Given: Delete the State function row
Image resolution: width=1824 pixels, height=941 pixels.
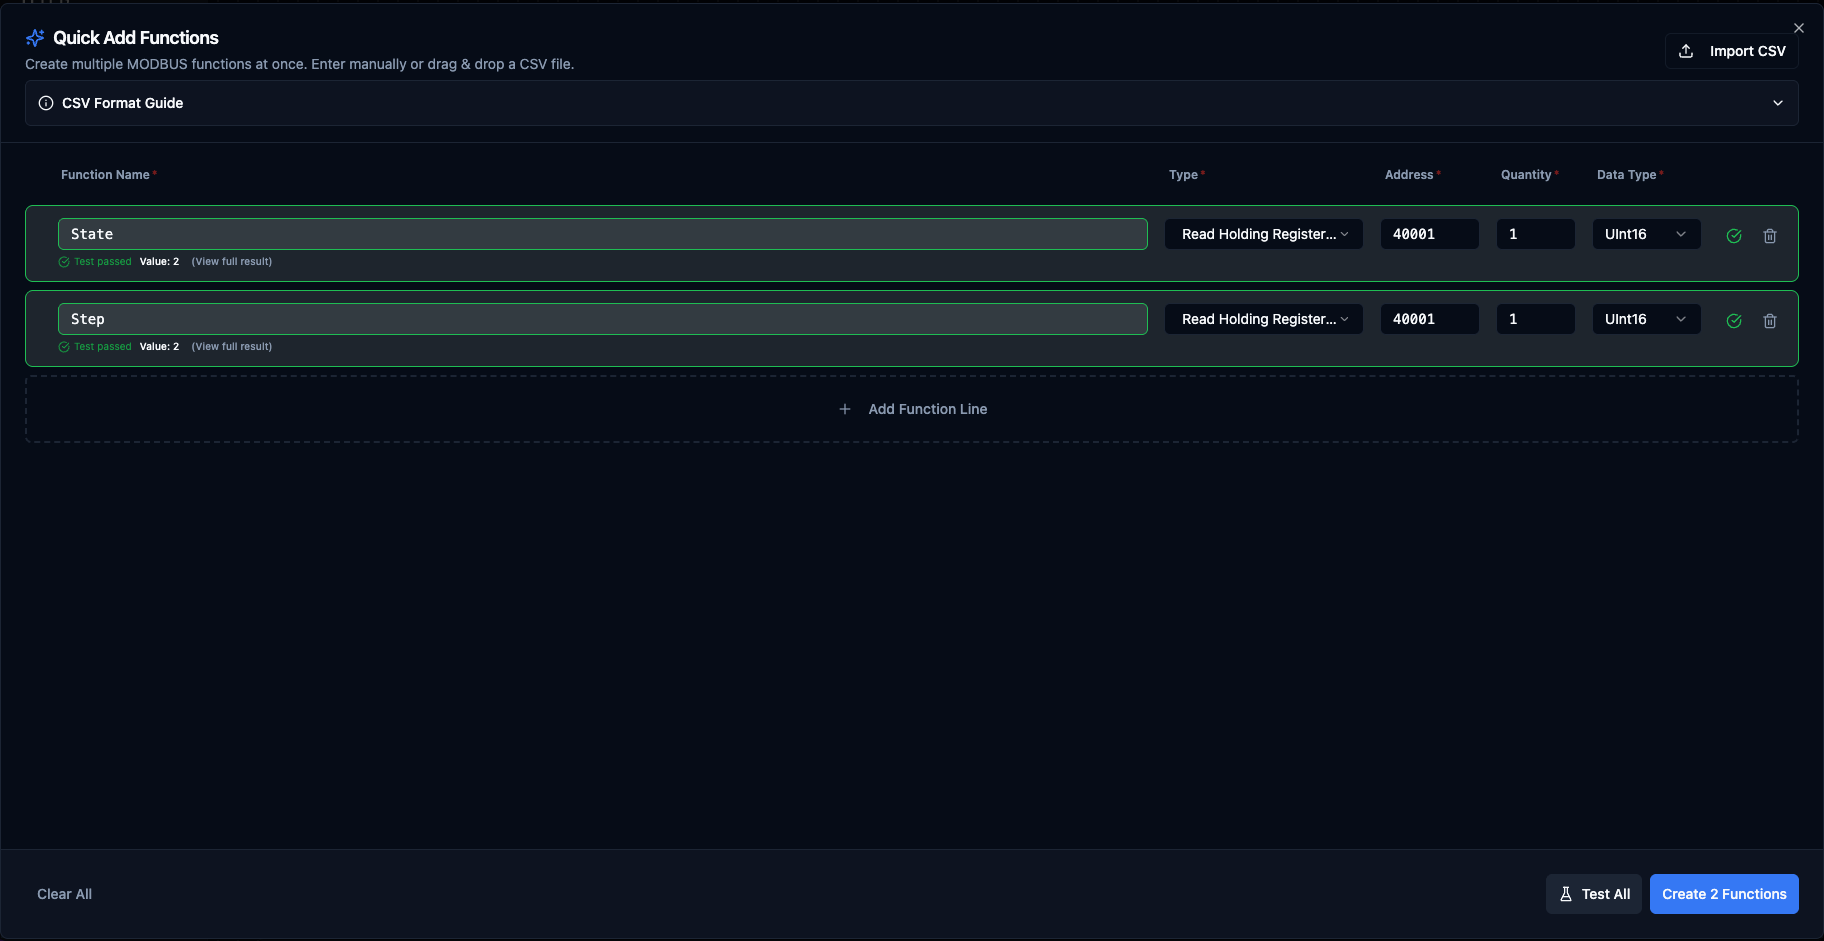Looking at the screenshot, I should [x=1769, y=236].
